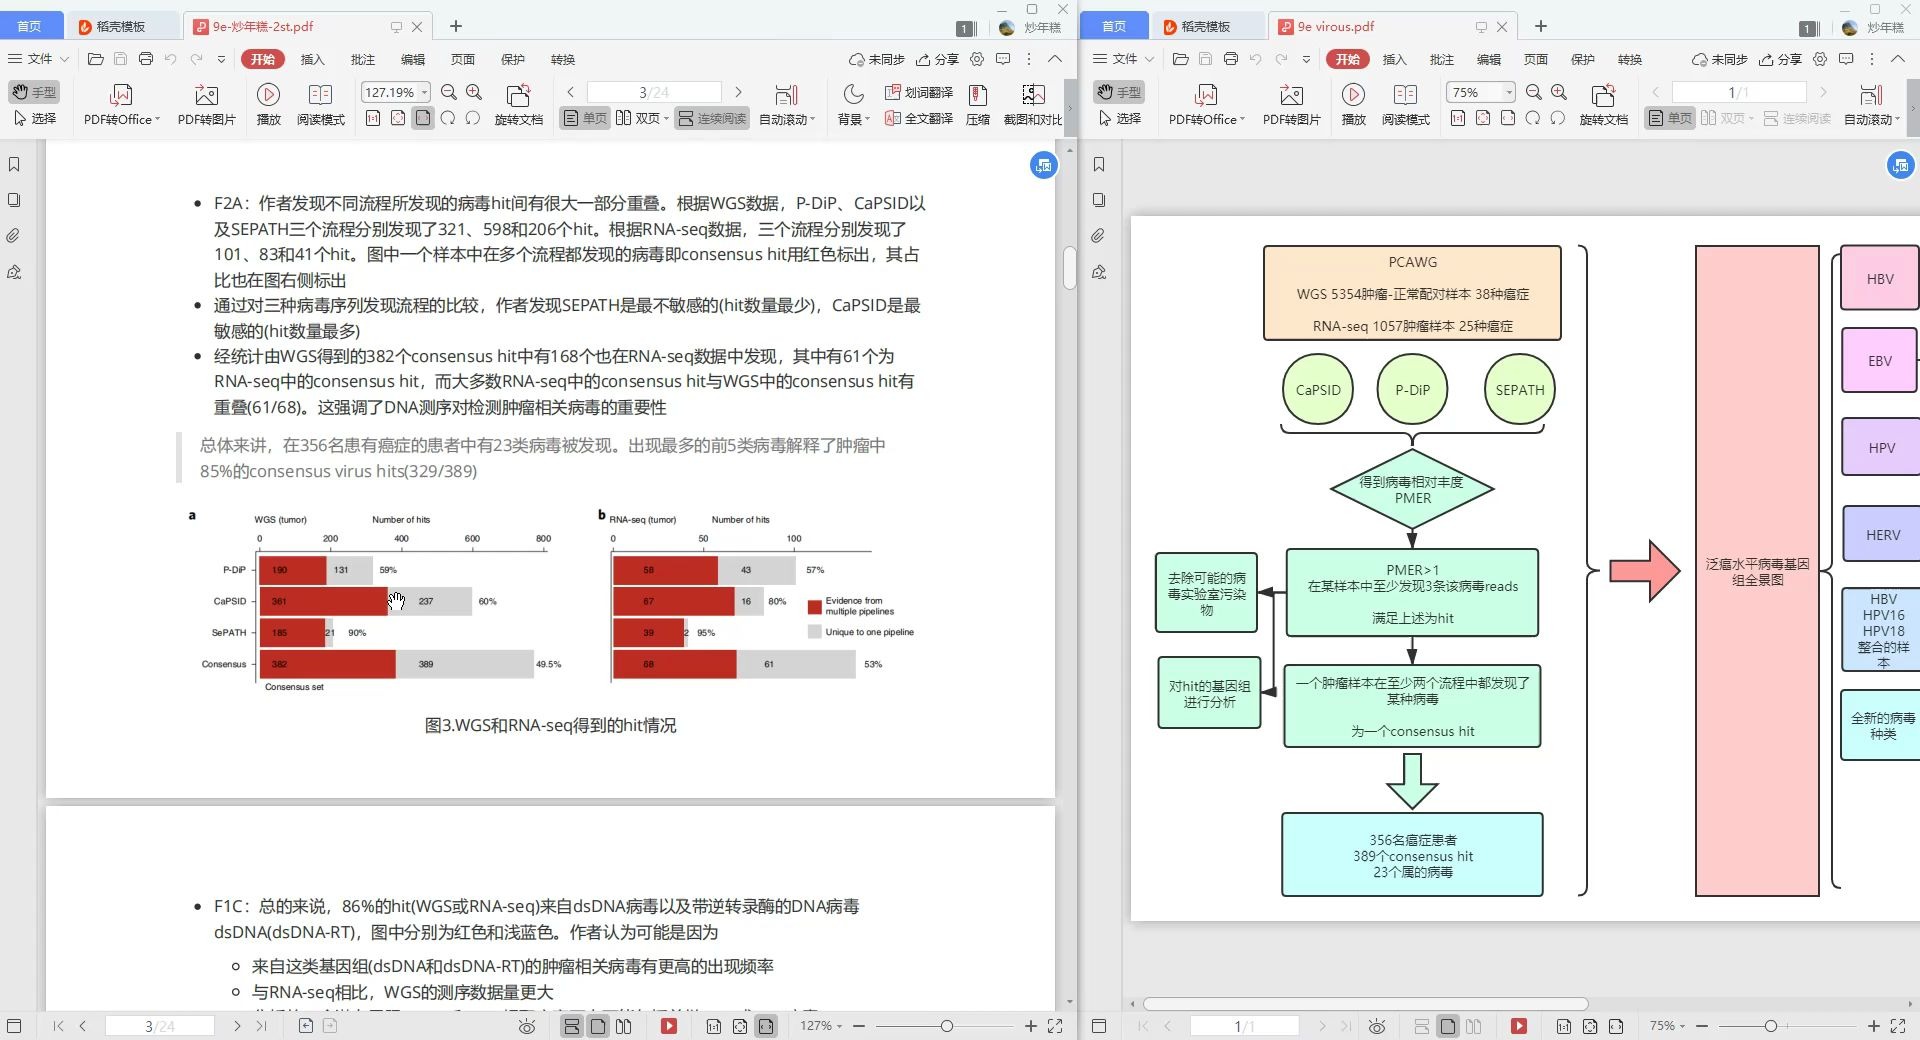Image resolution: width=1920 pixels, height=1040 pixels.
Task: Click zoom plus in right status bar
Action: point(1874,1026)
